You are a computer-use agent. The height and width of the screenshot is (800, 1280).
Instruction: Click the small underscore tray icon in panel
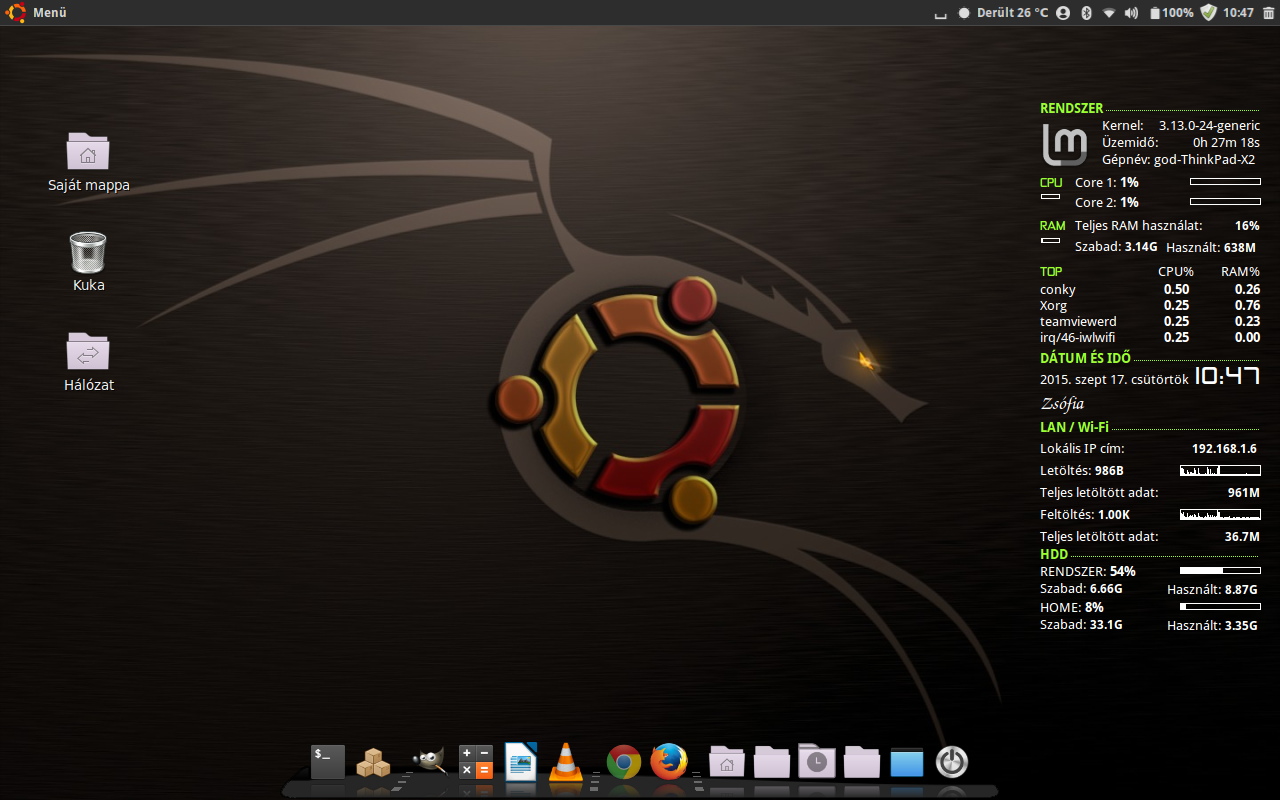tap(939, 15)
